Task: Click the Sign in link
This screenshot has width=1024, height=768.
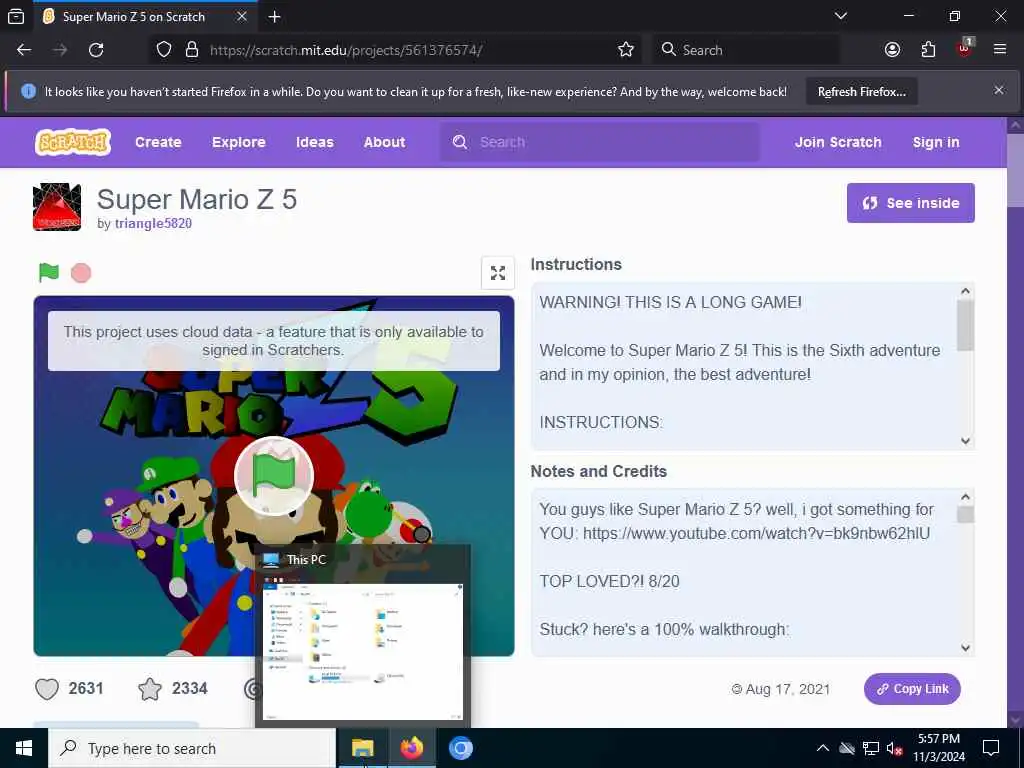Action: 936,142
